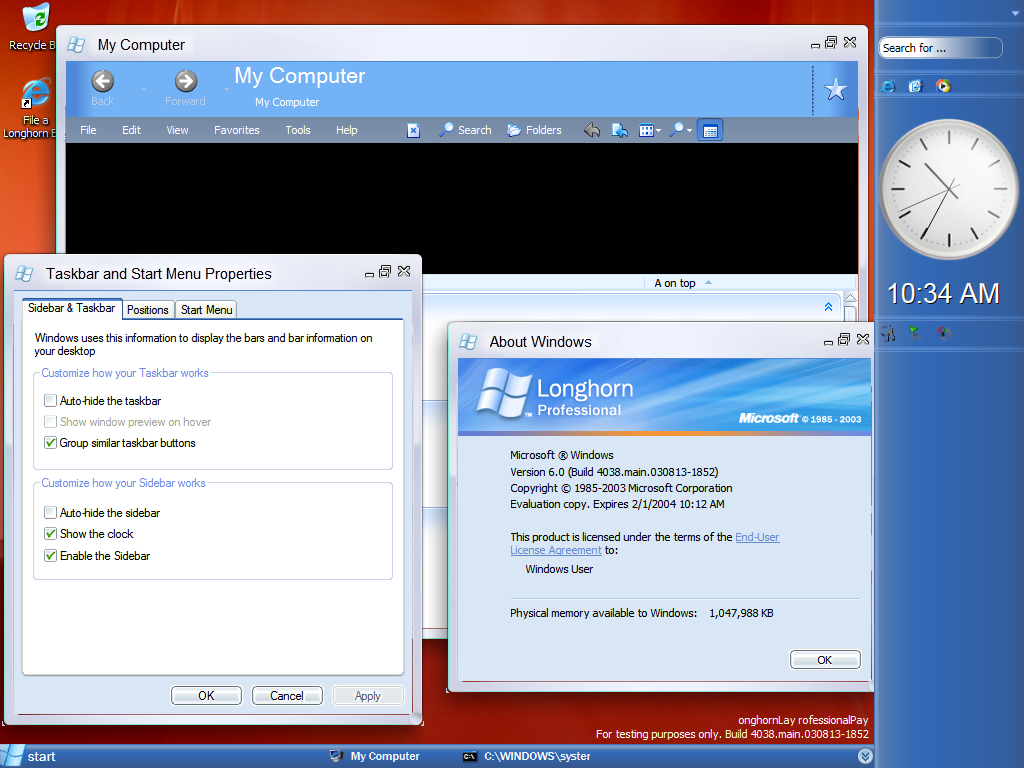
Task: Click the undo arrow toolbar icon
Action: (592, 130)
